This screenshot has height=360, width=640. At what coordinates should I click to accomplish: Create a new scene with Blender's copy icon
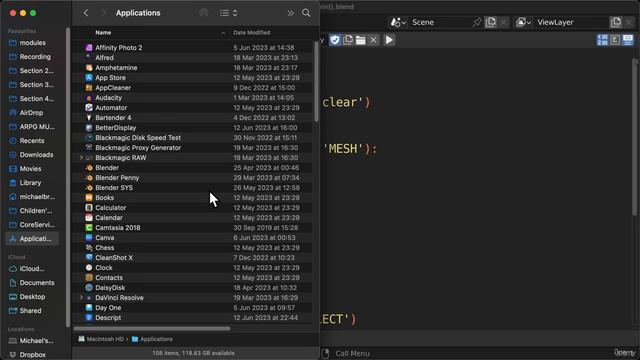coord(491,22)
